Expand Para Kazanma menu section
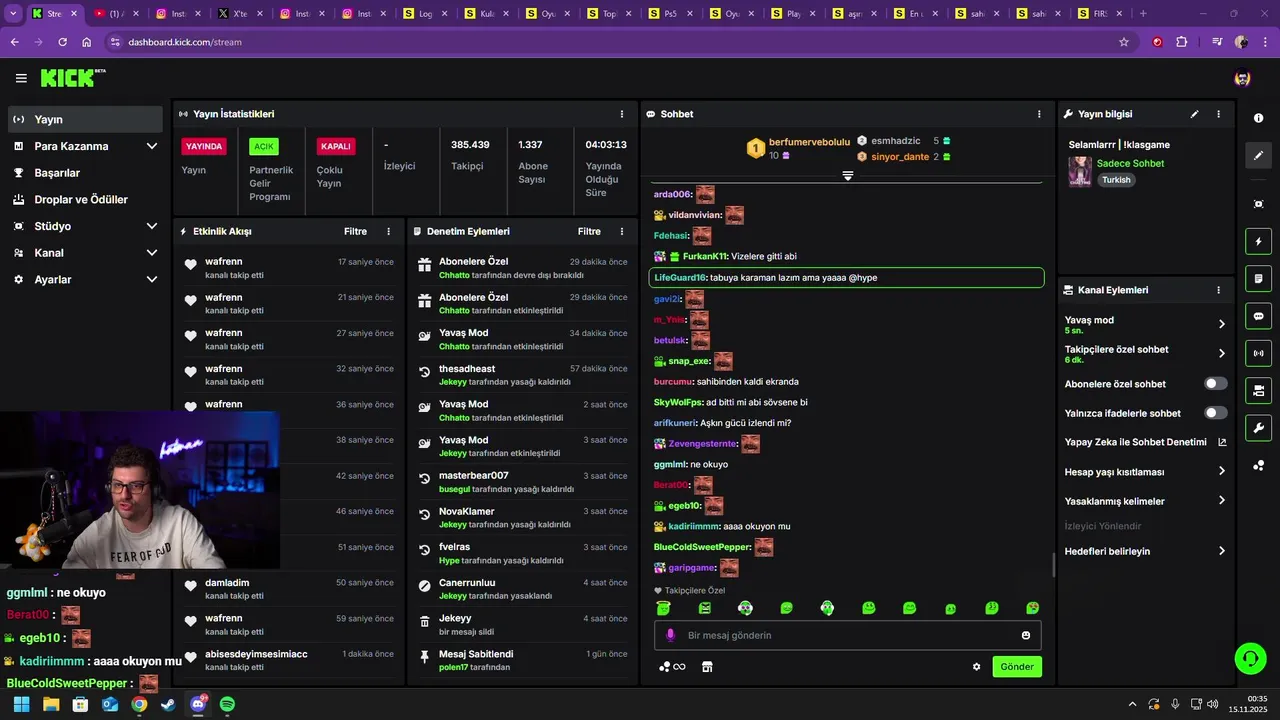This screenshot has width=1280, height=720. click(x=152, y=146)
